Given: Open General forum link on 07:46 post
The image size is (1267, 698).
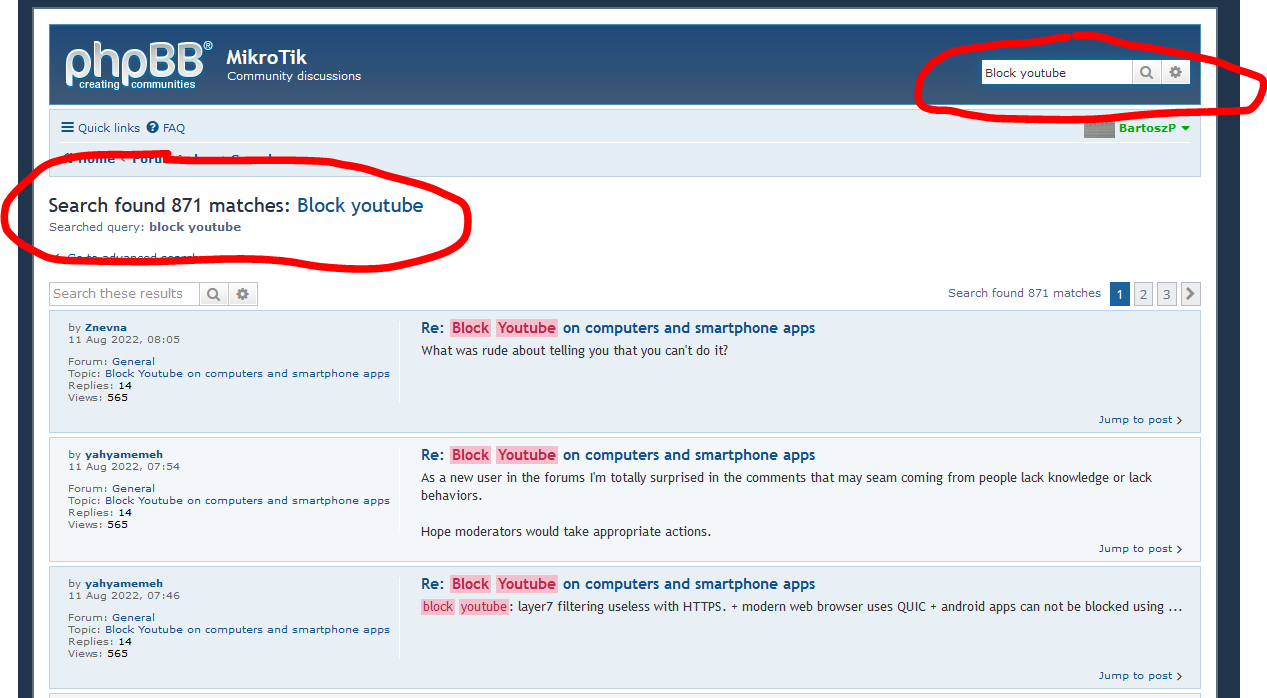Looking at the screenshot, I should pyautogui.click(x=133, y=617).
